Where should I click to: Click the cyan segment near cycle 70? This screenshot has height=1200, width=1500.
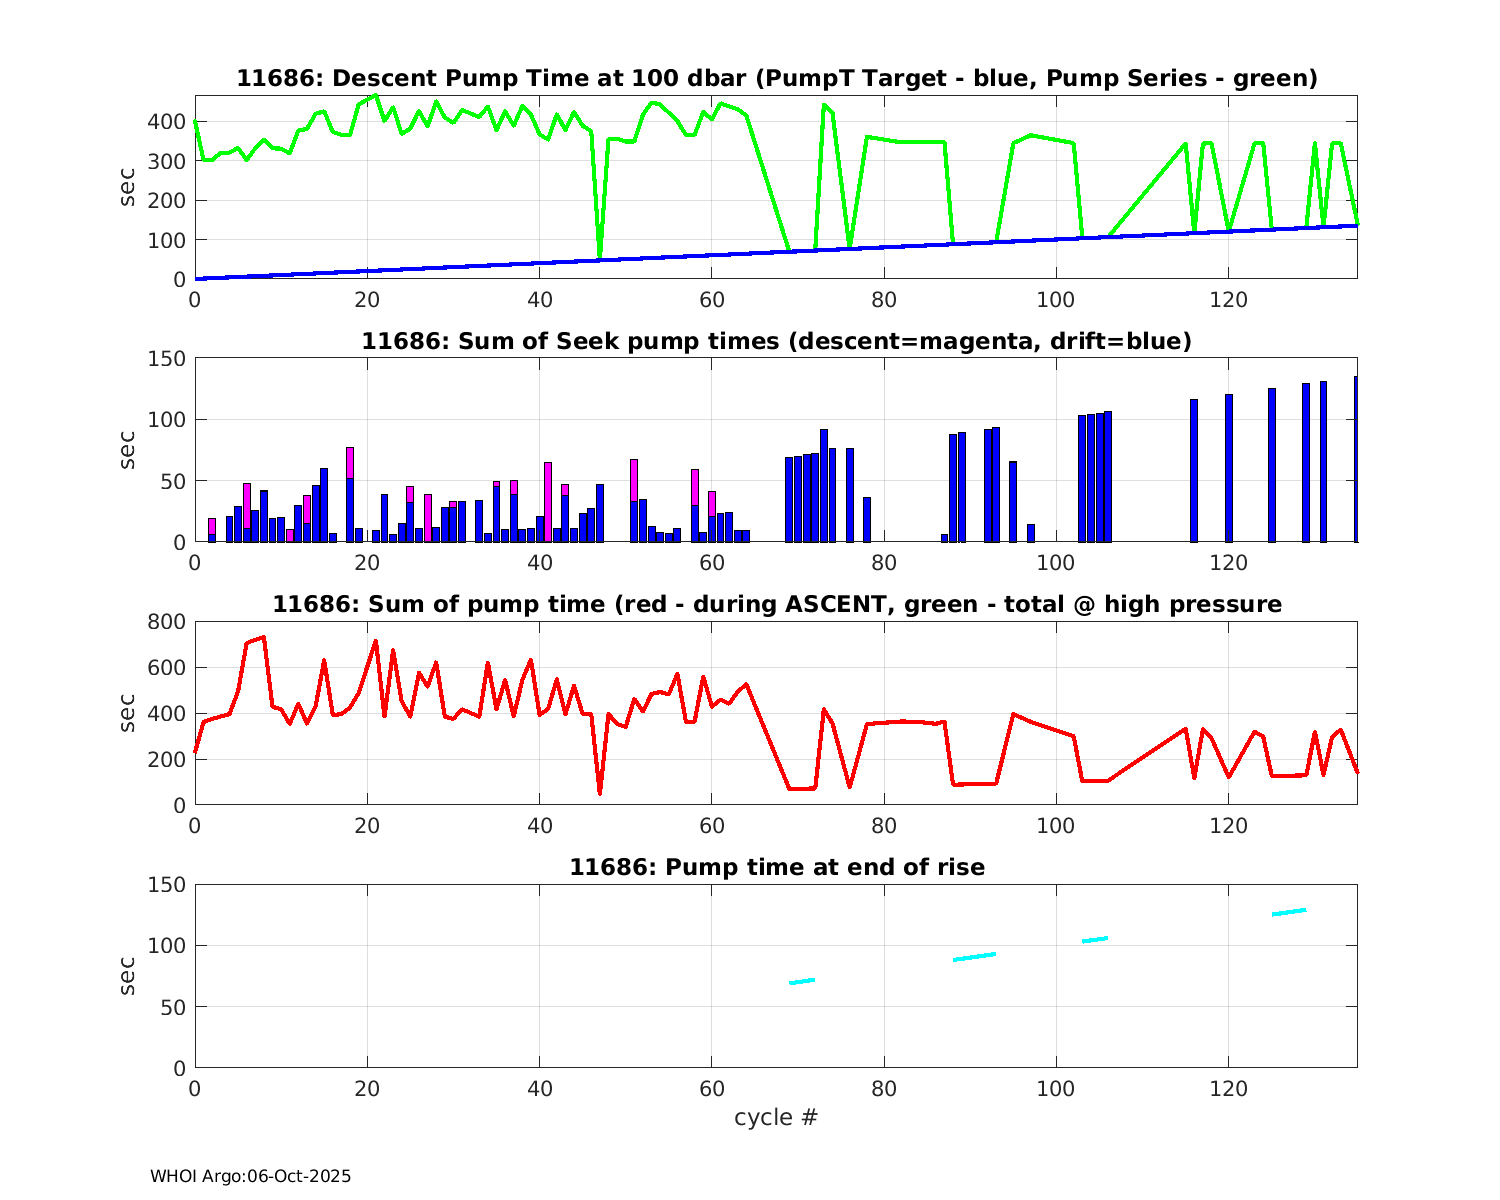tap(802, 981)
